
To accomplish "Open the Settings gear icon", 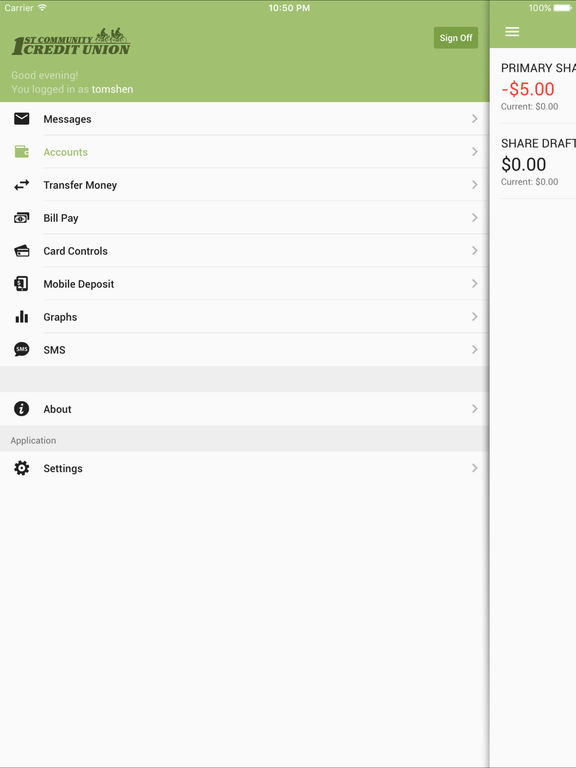I will click(22, 468).
